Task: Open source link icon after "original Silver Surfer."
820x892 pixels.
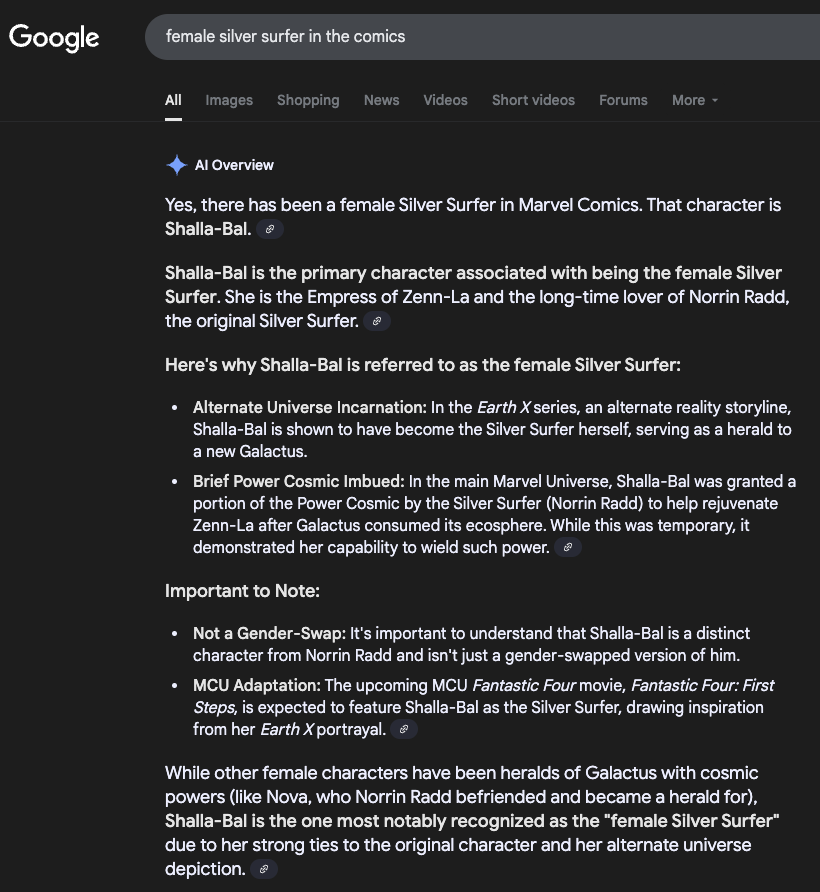Action: pyautogui.click(x=377, y=321)
